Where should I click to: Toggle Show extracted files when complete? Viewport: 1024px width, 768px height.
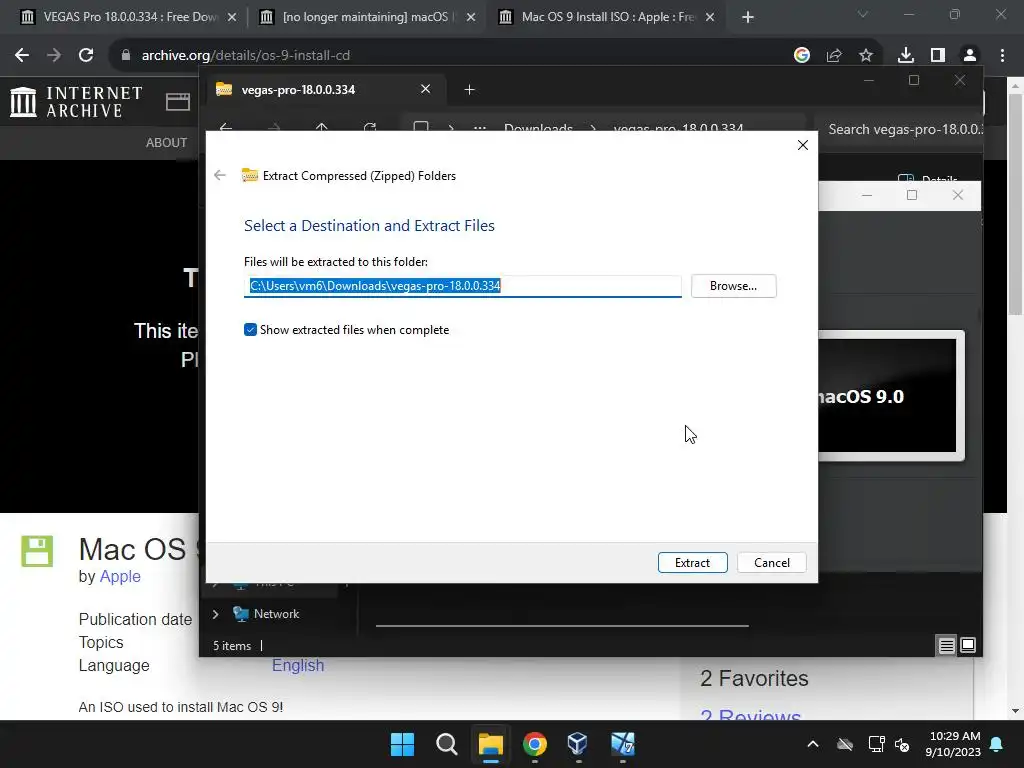tap(250, 330)
